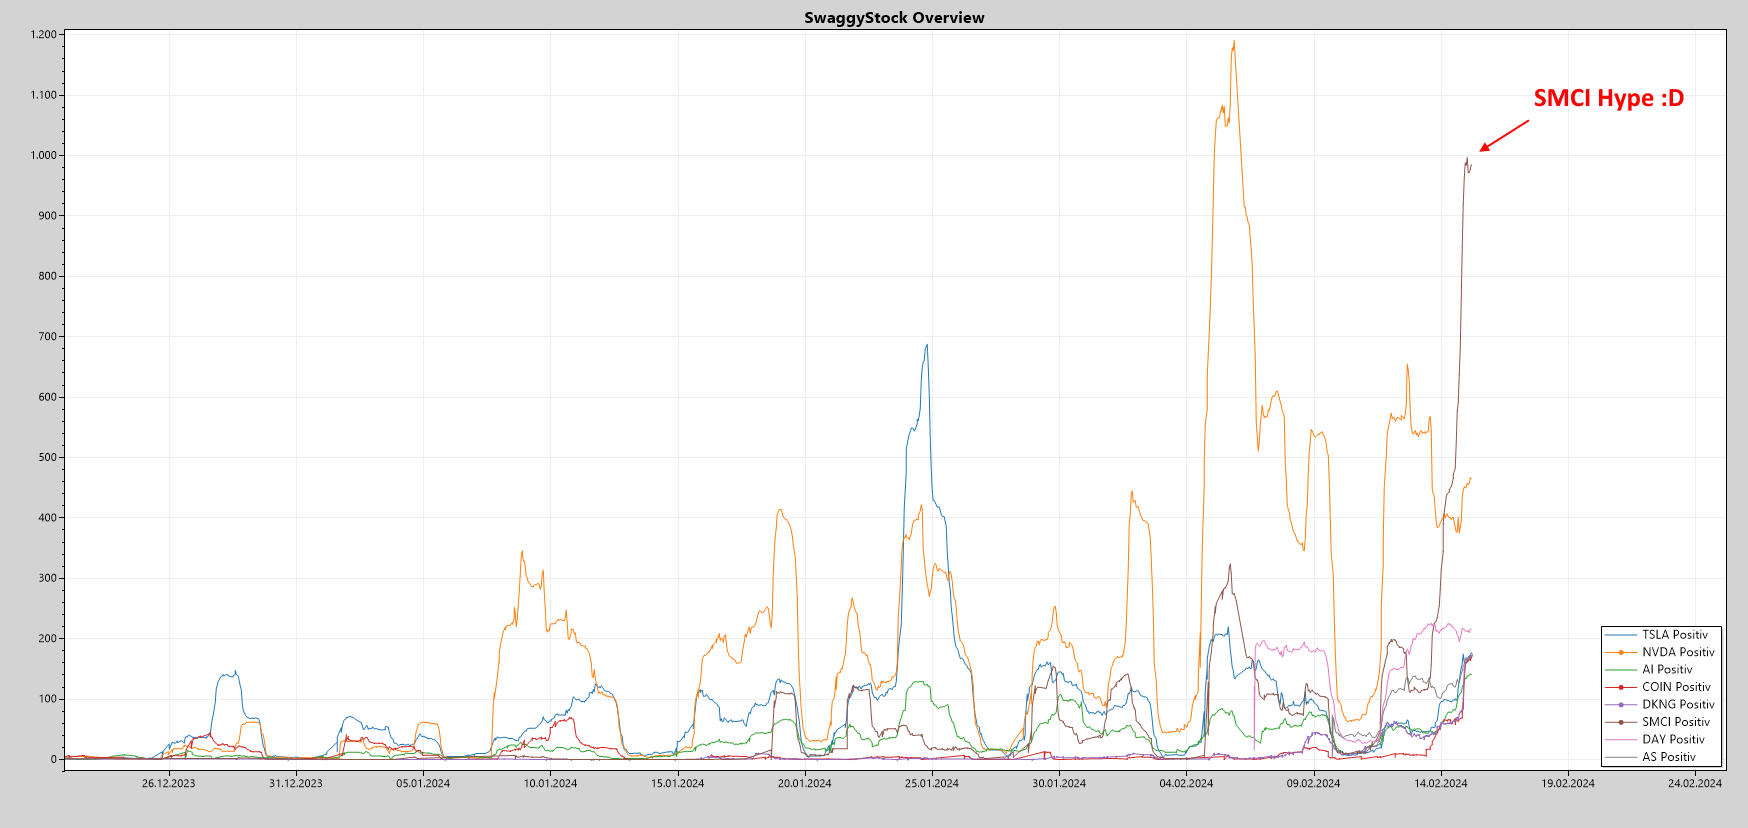Click the 26.12.2023 date axis label
The width and height of the screenshot is (1748, 828).
click(x=168, y=783)
